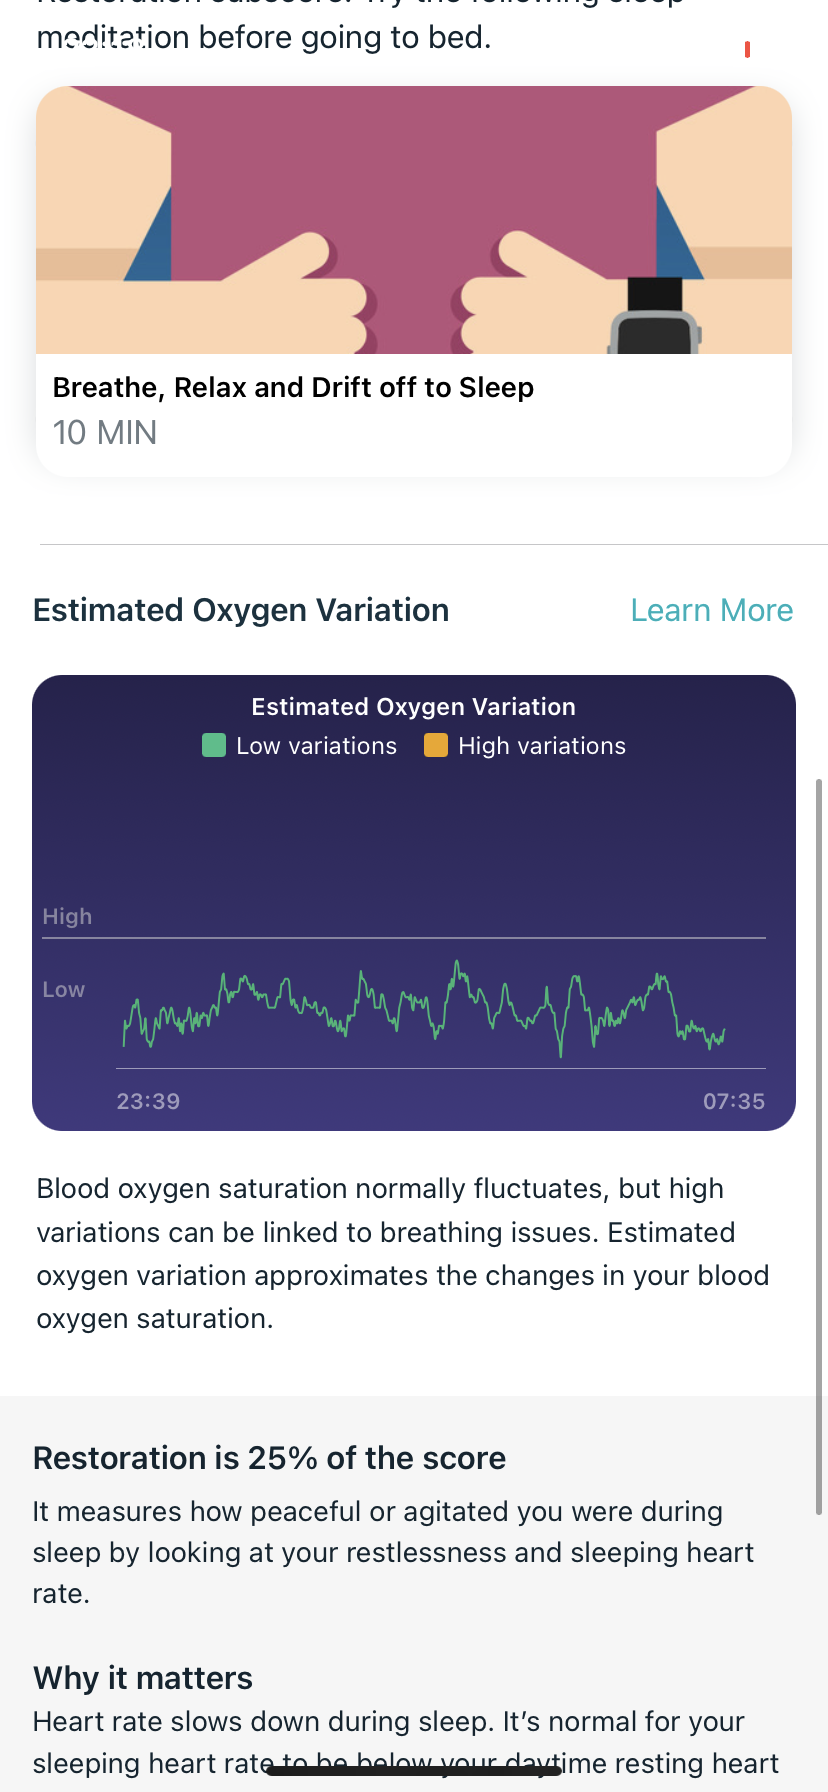Tap the orange High variations legend swatch
Viewport: 828px width, 1792px height.
coord(435,746)
